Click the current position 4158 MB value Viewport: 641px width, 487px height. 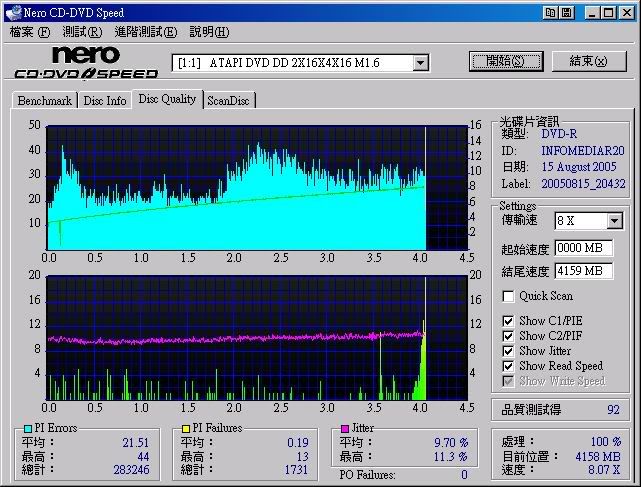[x=598, y=457]
